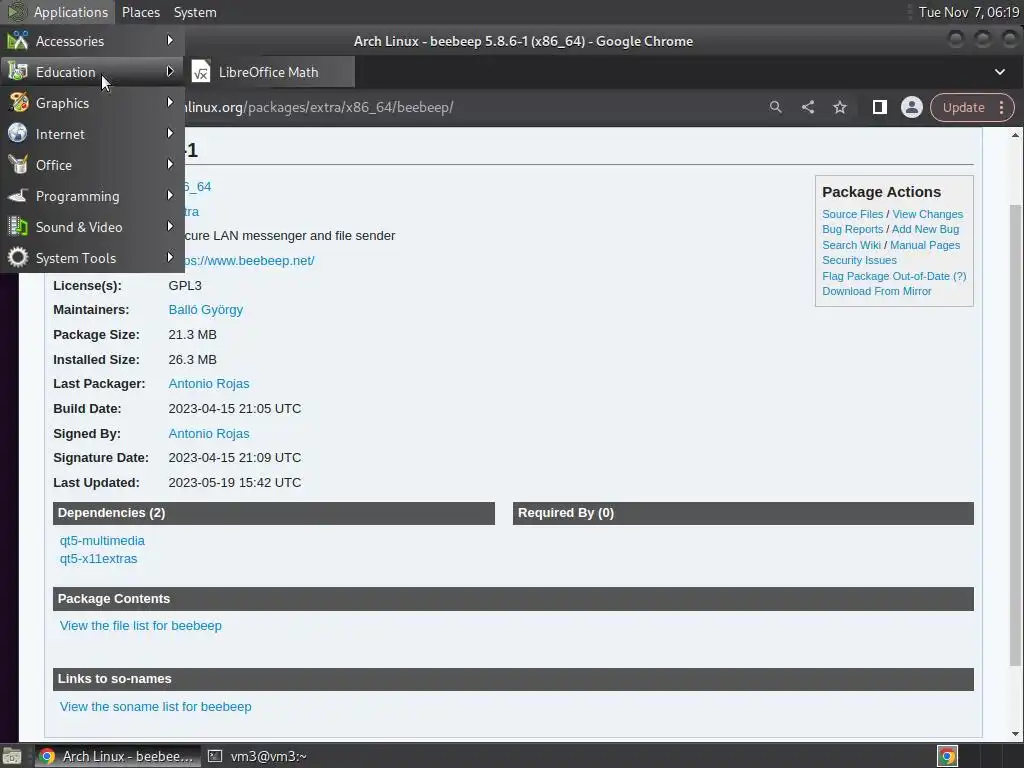The width and height of the screenshot is (1024, 768).
Task: Open the Search Wiki link
Action: [851, 245]
